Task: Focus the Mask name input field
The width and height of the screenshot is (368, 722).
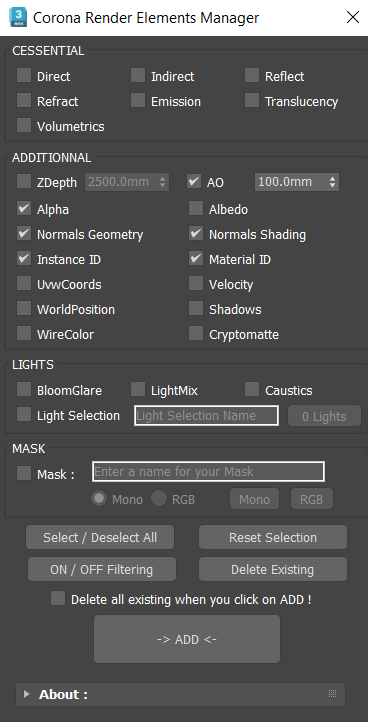Action: pos(208,472)
